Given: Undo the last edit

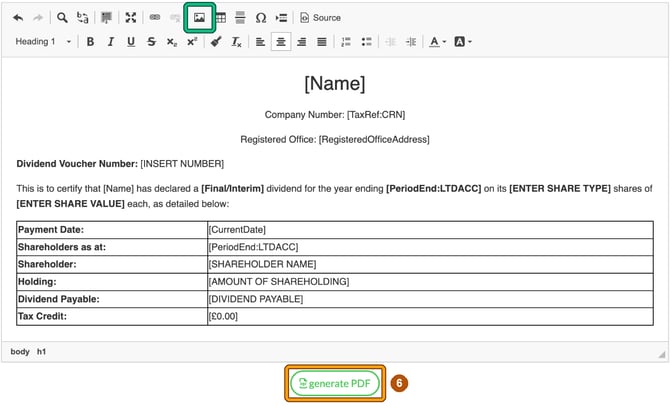Looking at the screenshot, I should point(18,18).
